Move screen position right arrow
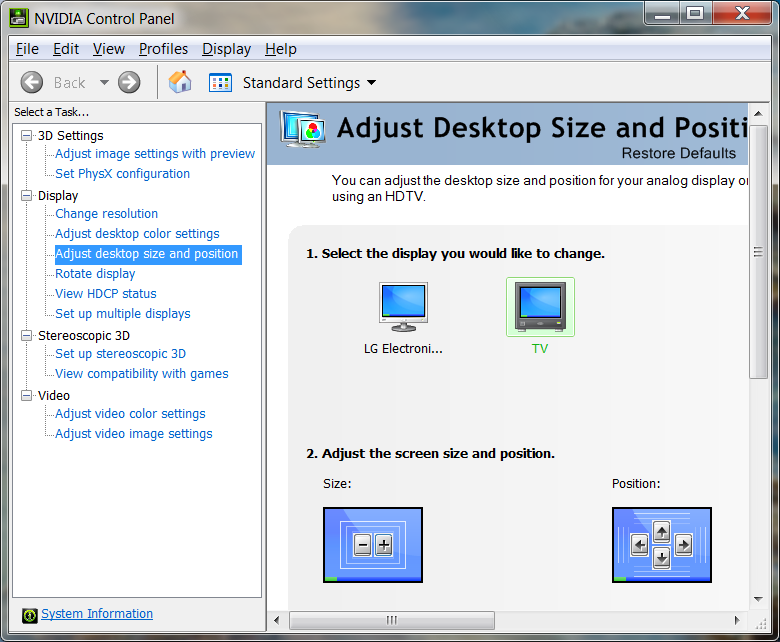Image resolution: width=780 pixels, height=642 pixels. 683,546
